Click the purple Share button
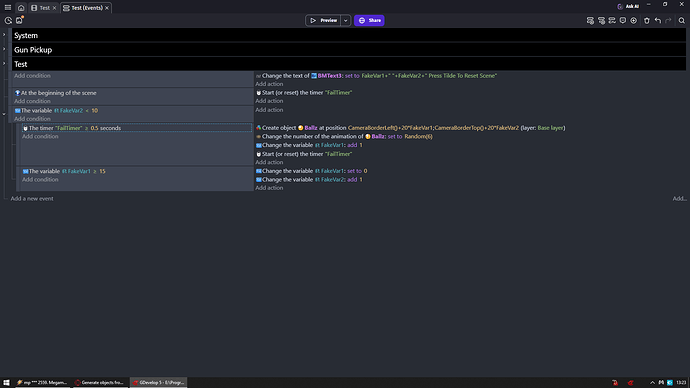The width and height of the screenshot is (690, 388). click(369, 21)
